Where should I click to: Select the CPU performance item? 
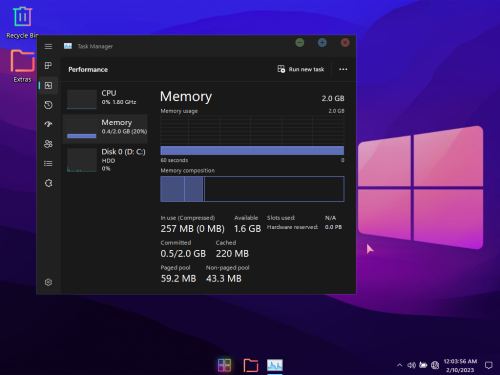(x=105, y=99)
